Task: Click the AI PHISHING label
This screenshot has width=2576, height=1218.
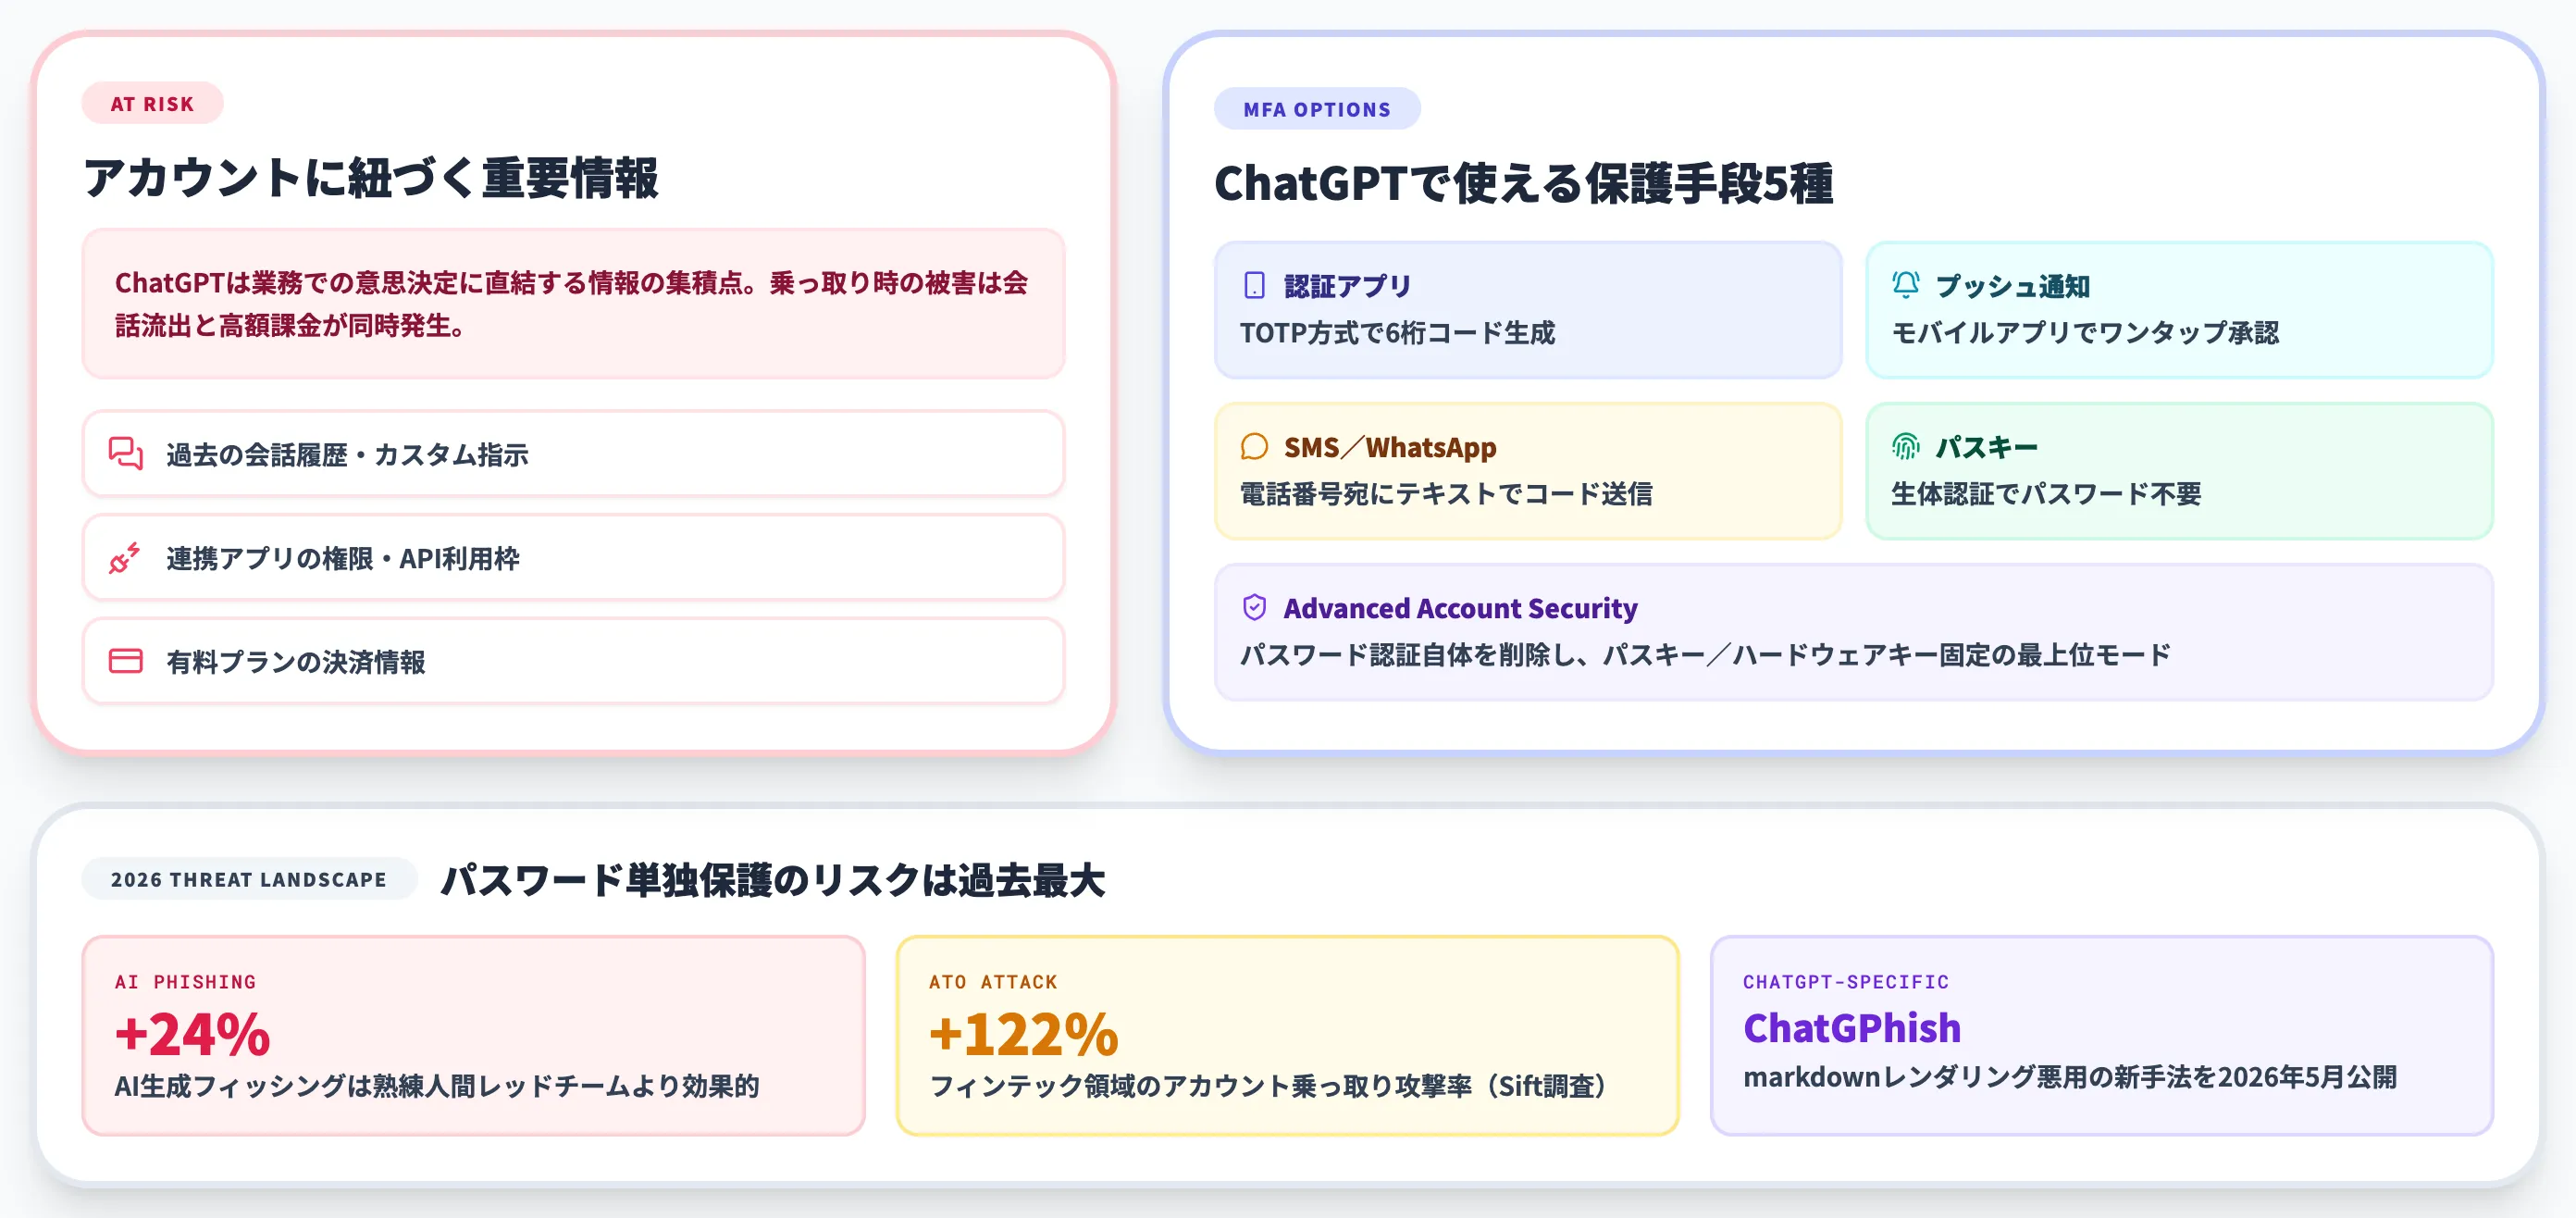Action: tap(185, 982)
